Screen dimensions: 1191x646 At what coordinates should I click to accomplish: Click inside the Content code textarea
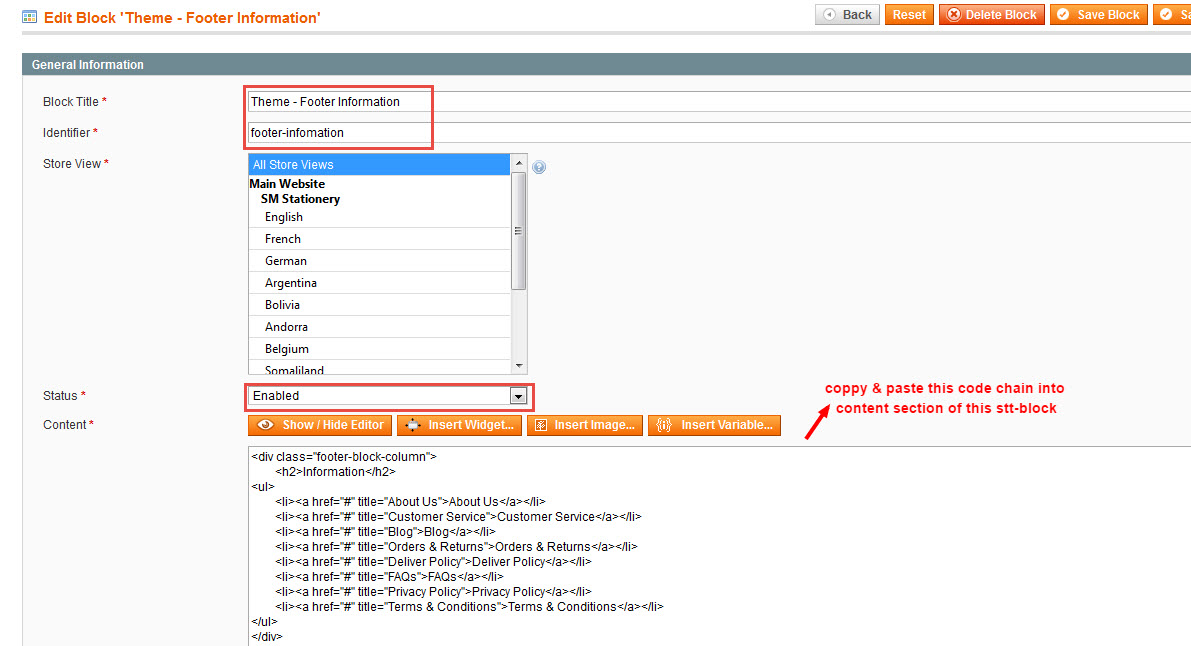click(719, 546)
